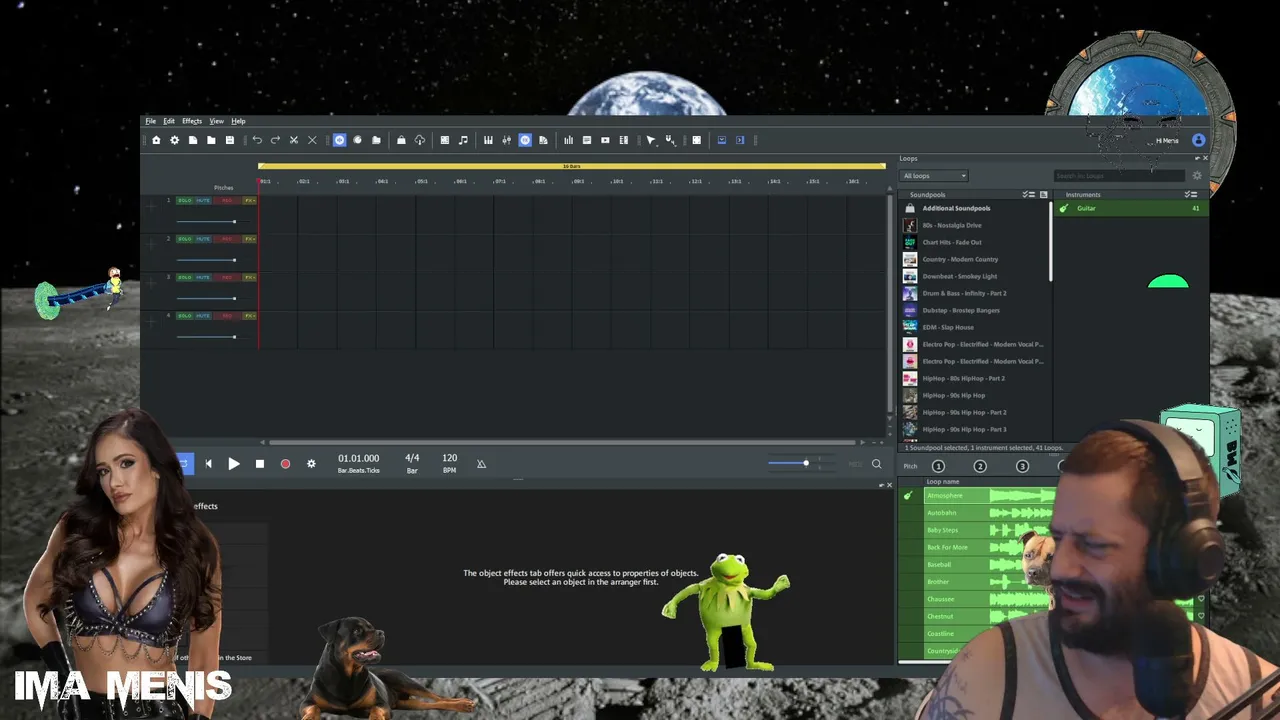
Task: Change the 4/4 time signature
Action: click(x=412, y=458)
